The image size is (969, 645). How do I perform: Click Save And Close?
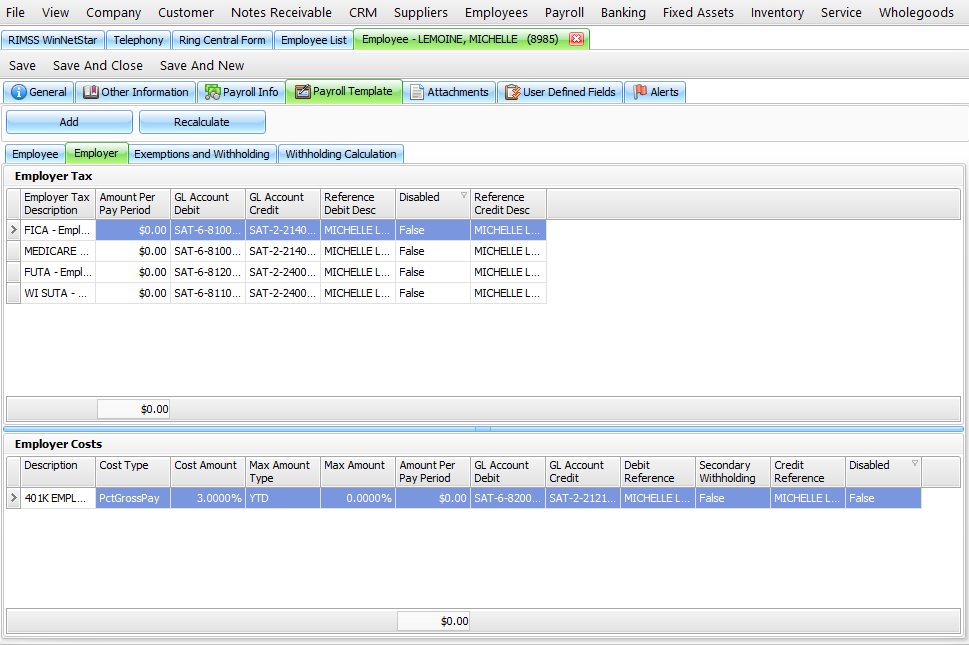pos(98,65)
